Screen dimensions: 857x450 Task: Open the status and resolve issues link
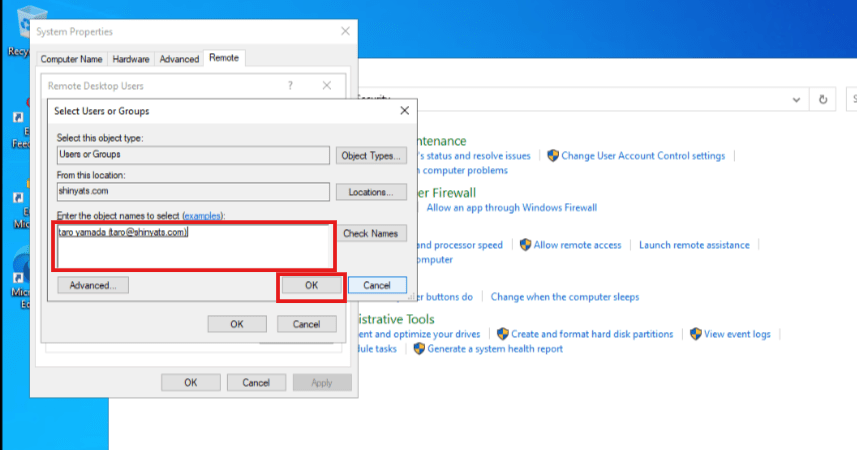pyautogui.click(x=473, y=156)
